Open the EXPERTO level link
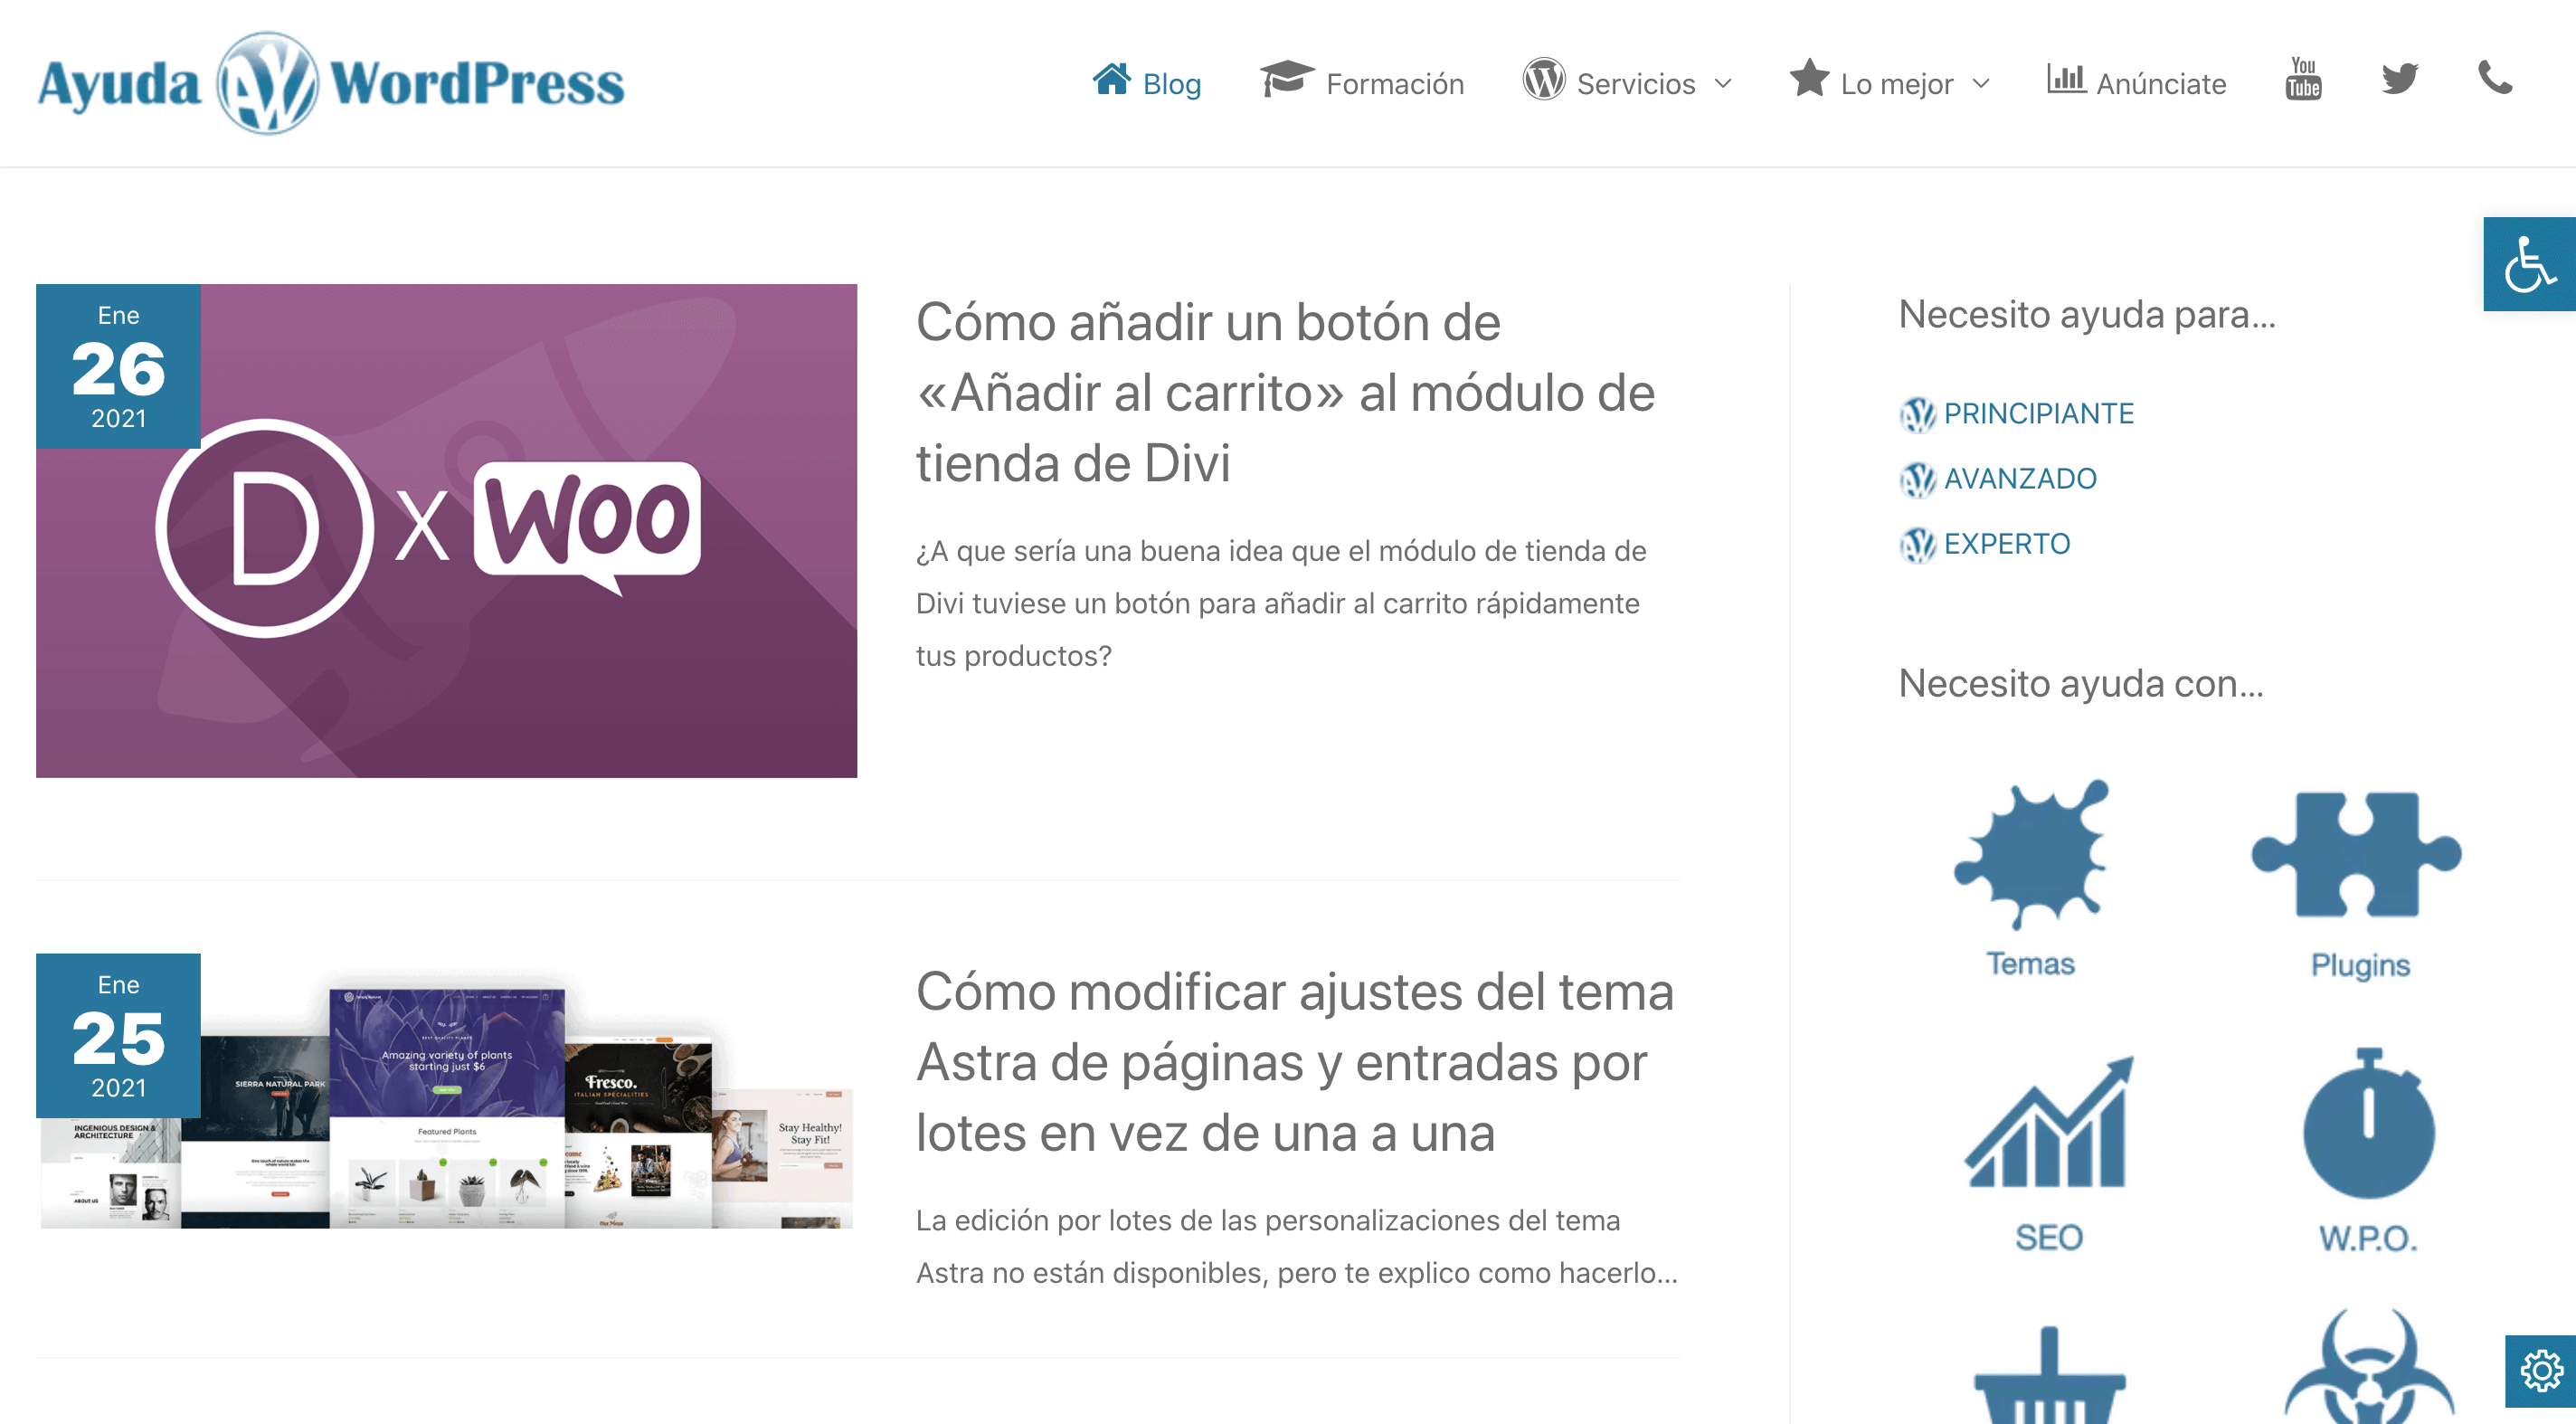The image size is (2576, 1424). pyautogui.click(x=2006, y=543)
